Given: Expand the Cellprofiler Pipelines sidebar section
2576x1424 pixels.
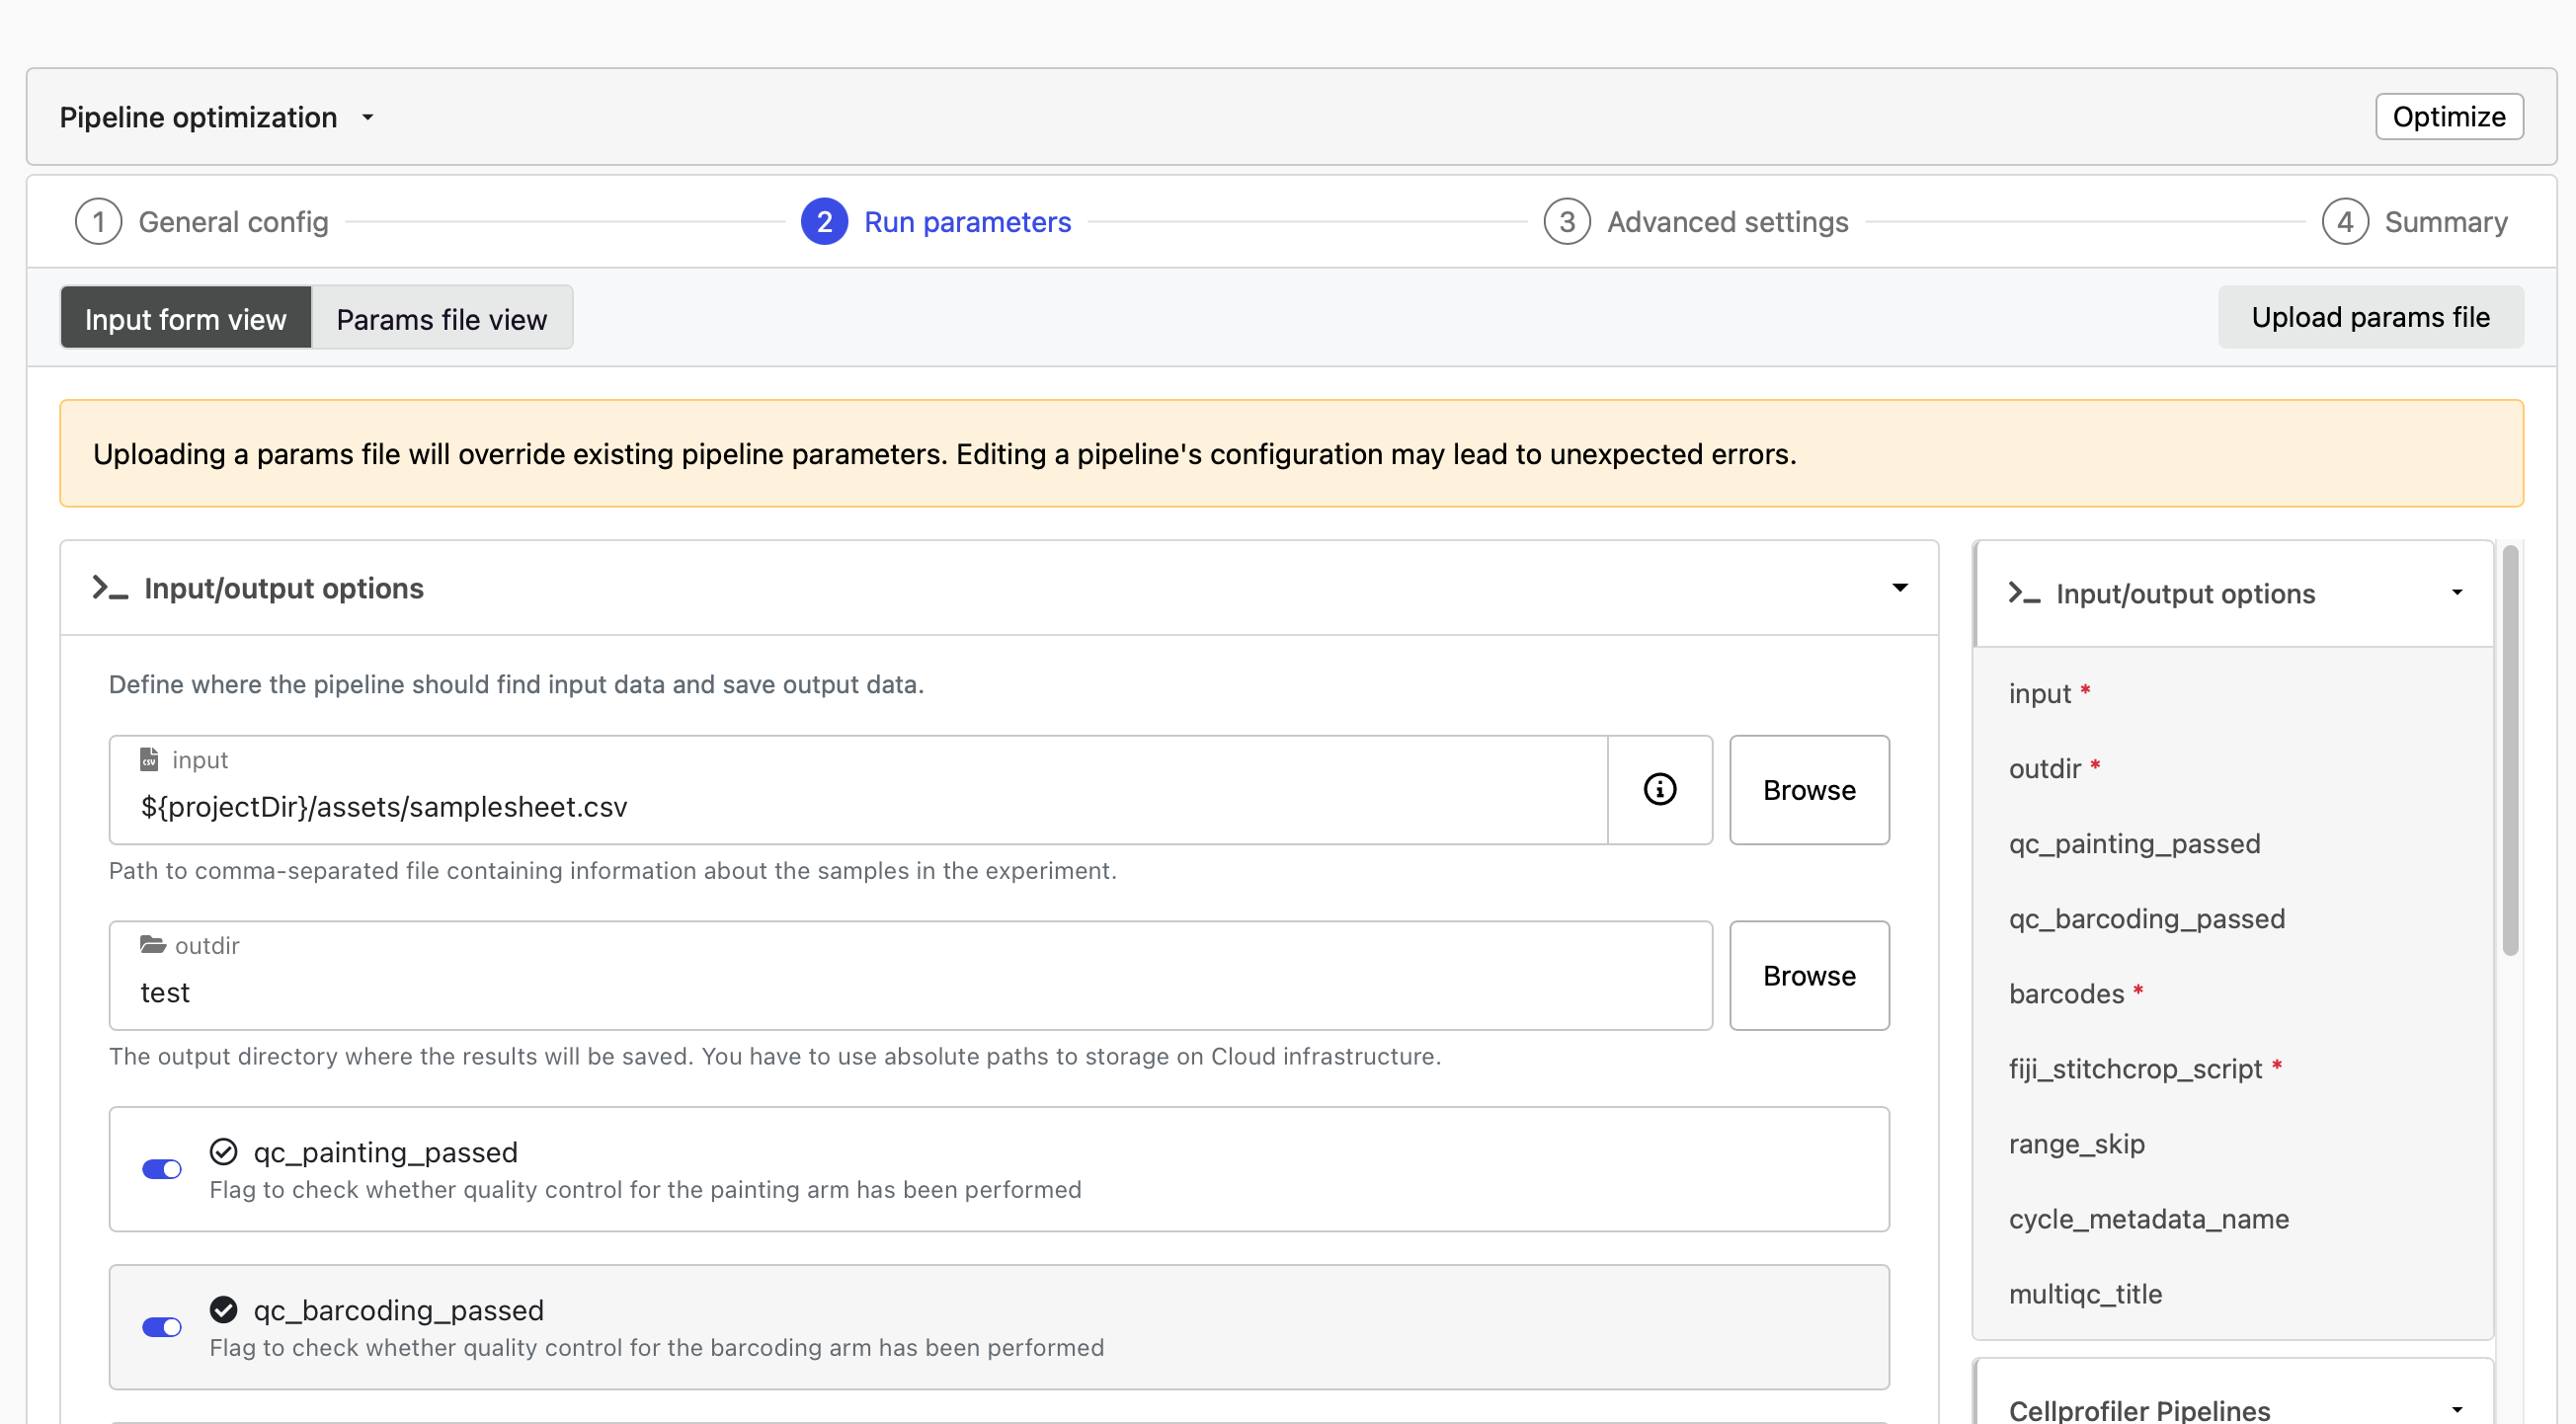Looking at the screenshot, I should click(x=2456, y=1409).
